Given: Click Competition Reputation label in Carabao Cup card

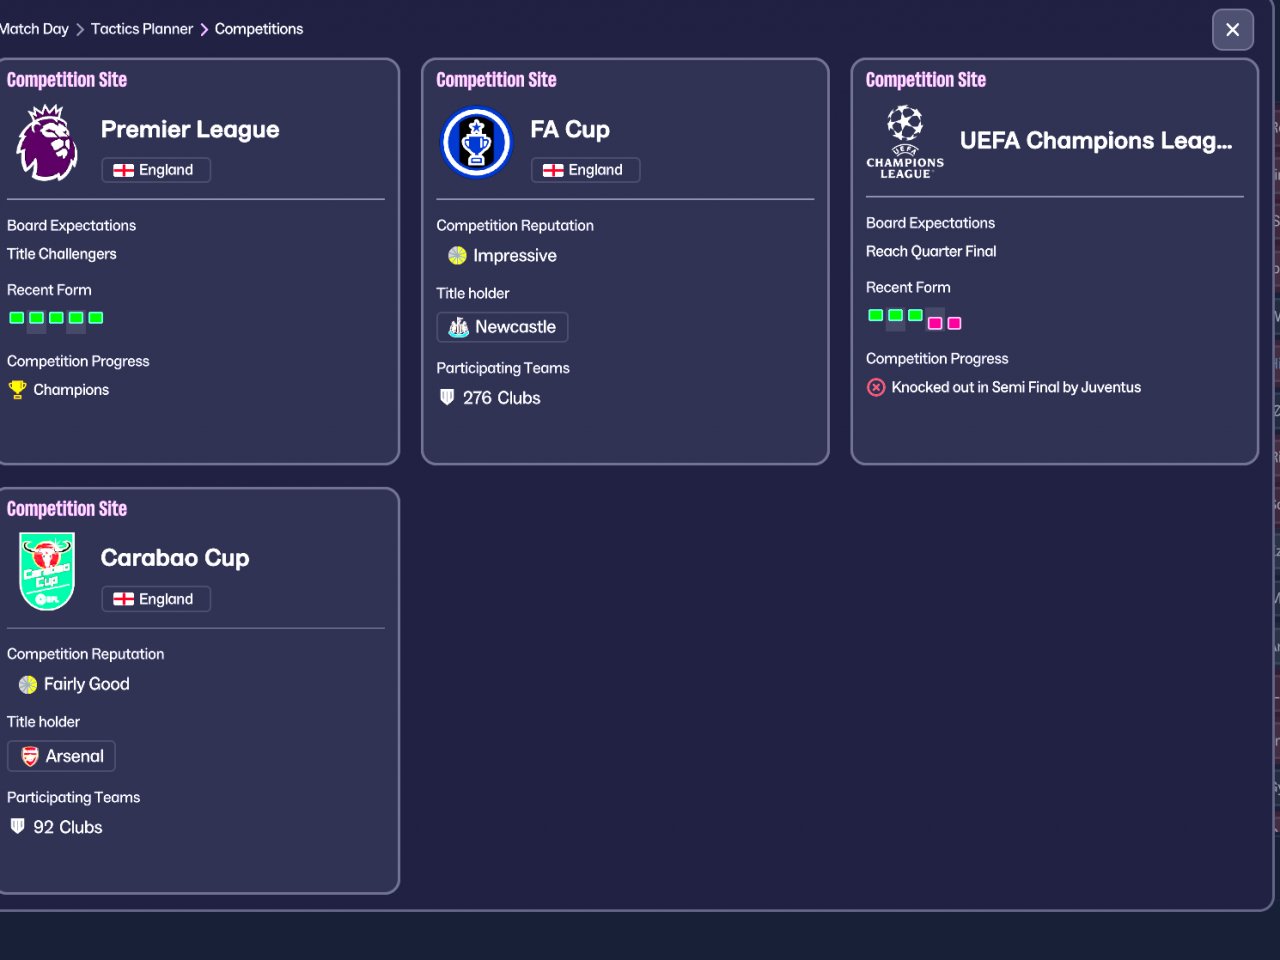Looking at the screenshot, I should (86, 654).
